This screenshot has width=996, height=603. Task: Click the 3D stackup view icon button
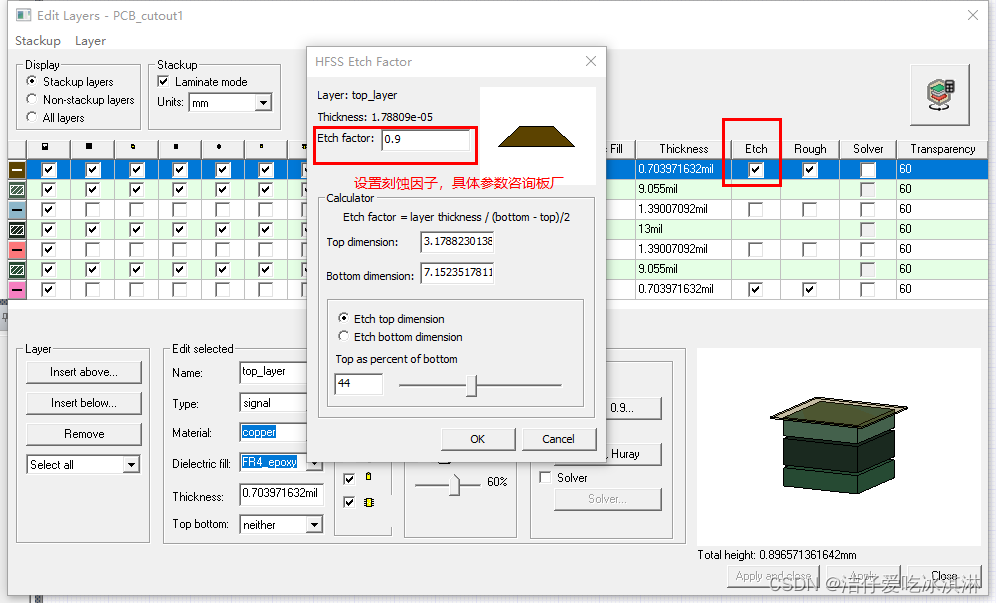939,95
